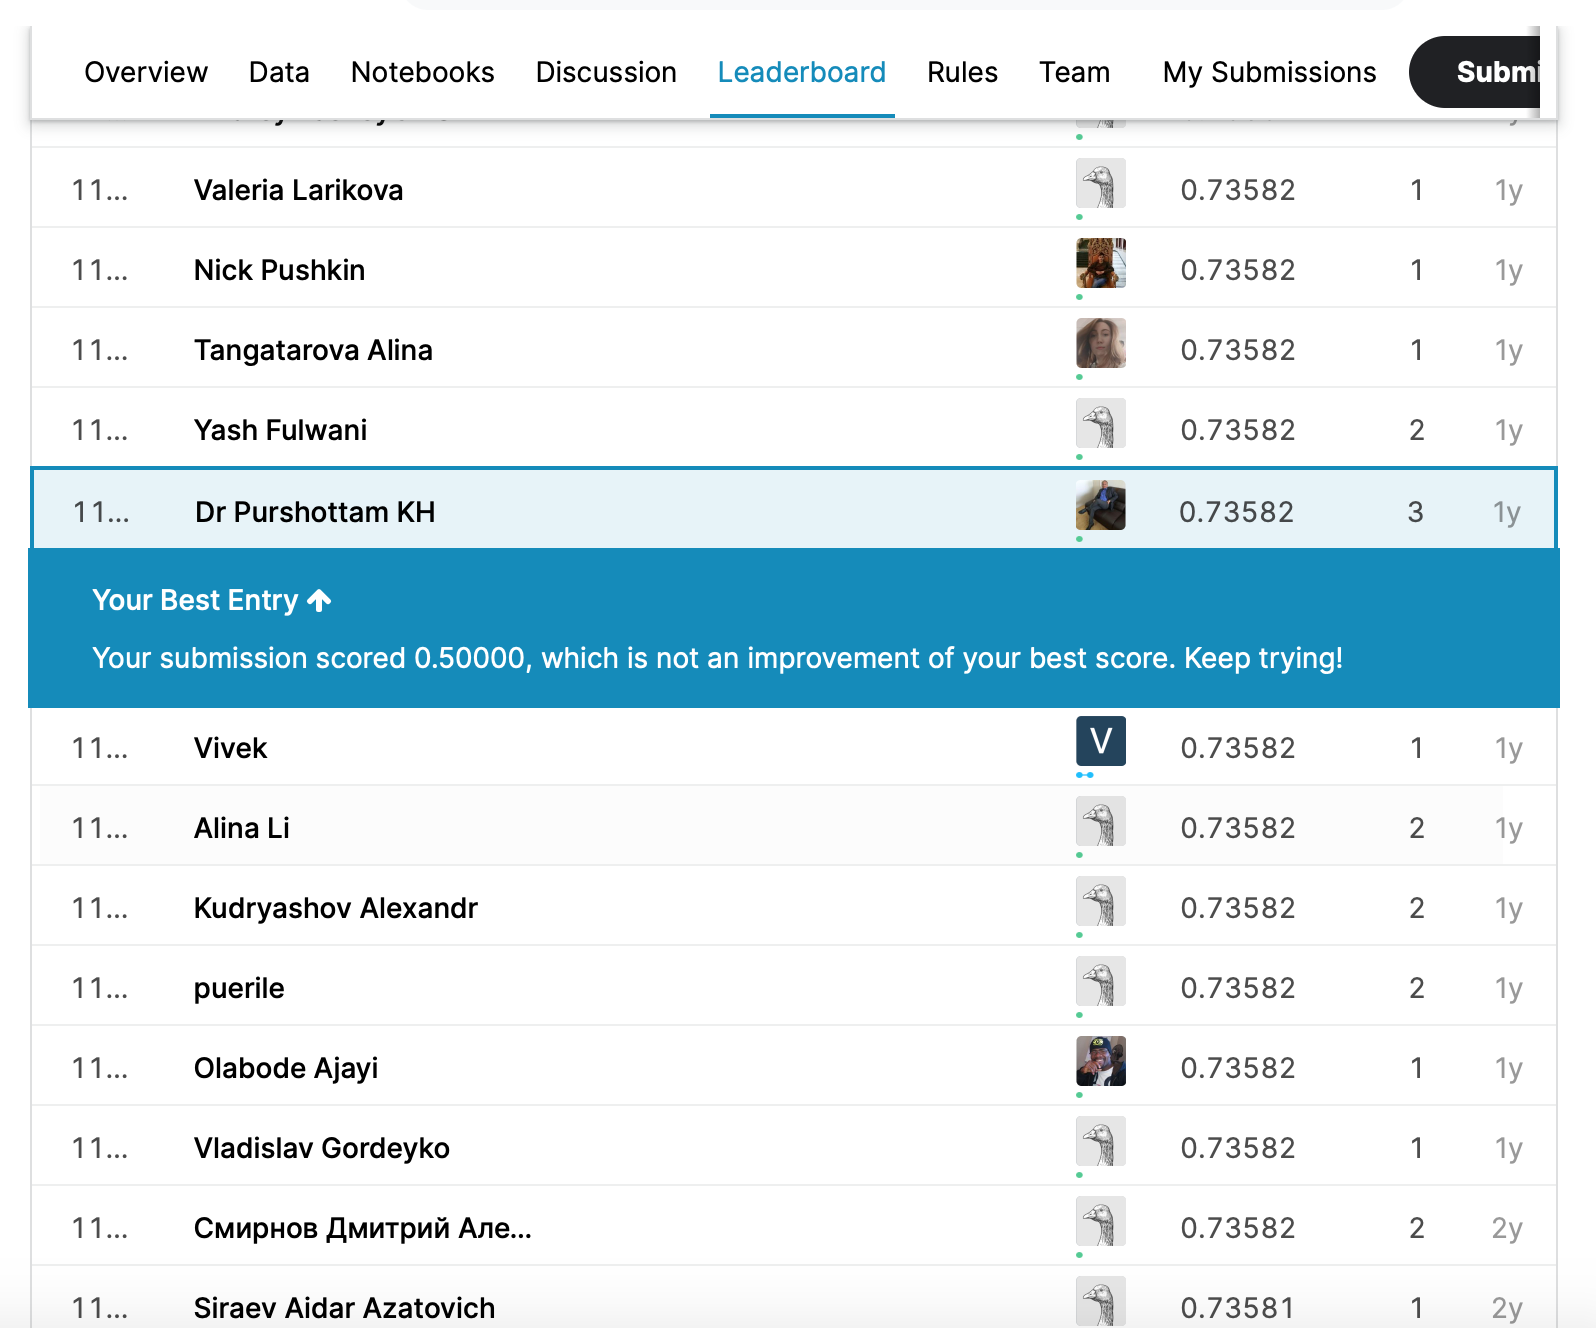Image resolution: width=1596 pixels, height=1328 pixels.
Task: Click Dr Purshottam KH's avatar thumbnail
Action: pos(1100,505)
